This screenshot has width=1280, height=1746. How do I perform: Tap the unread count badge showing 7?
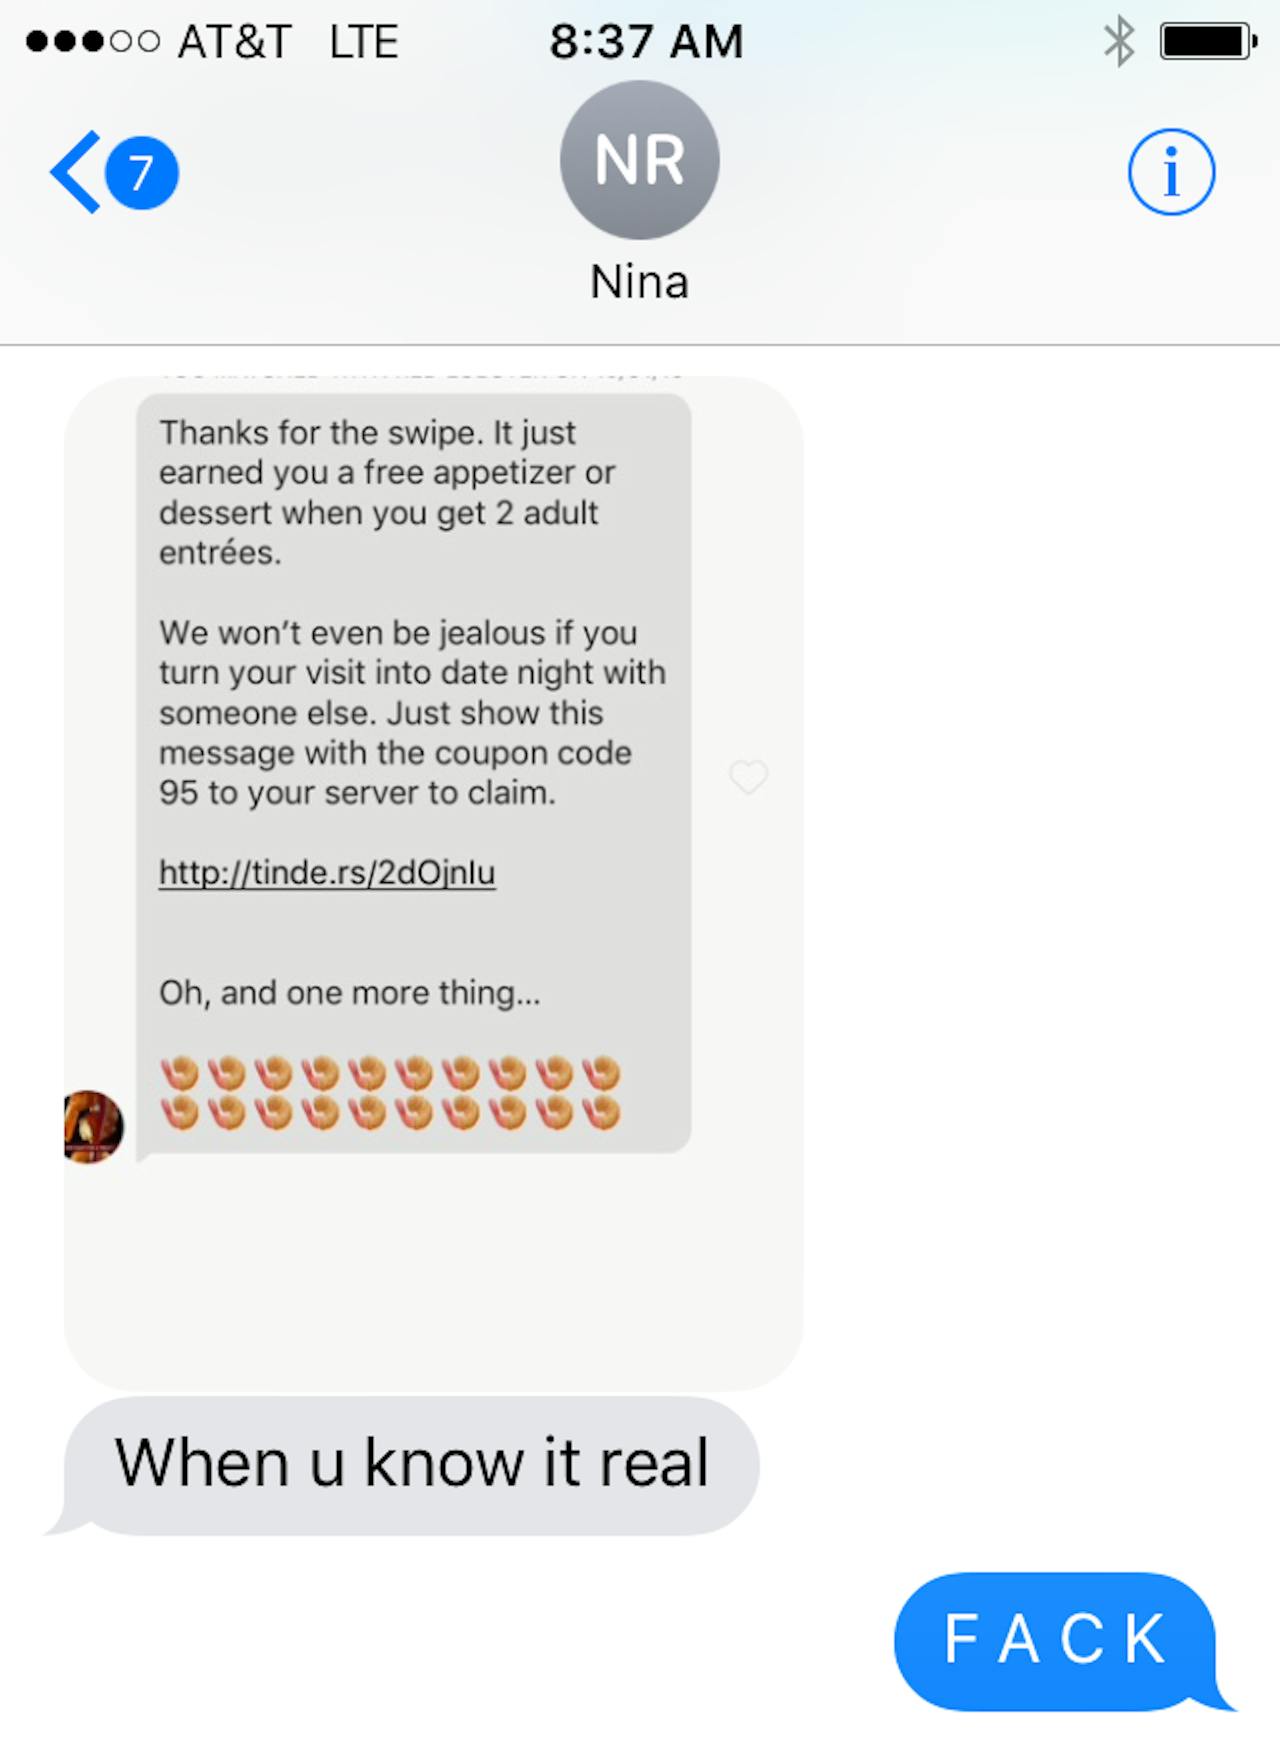142,173
